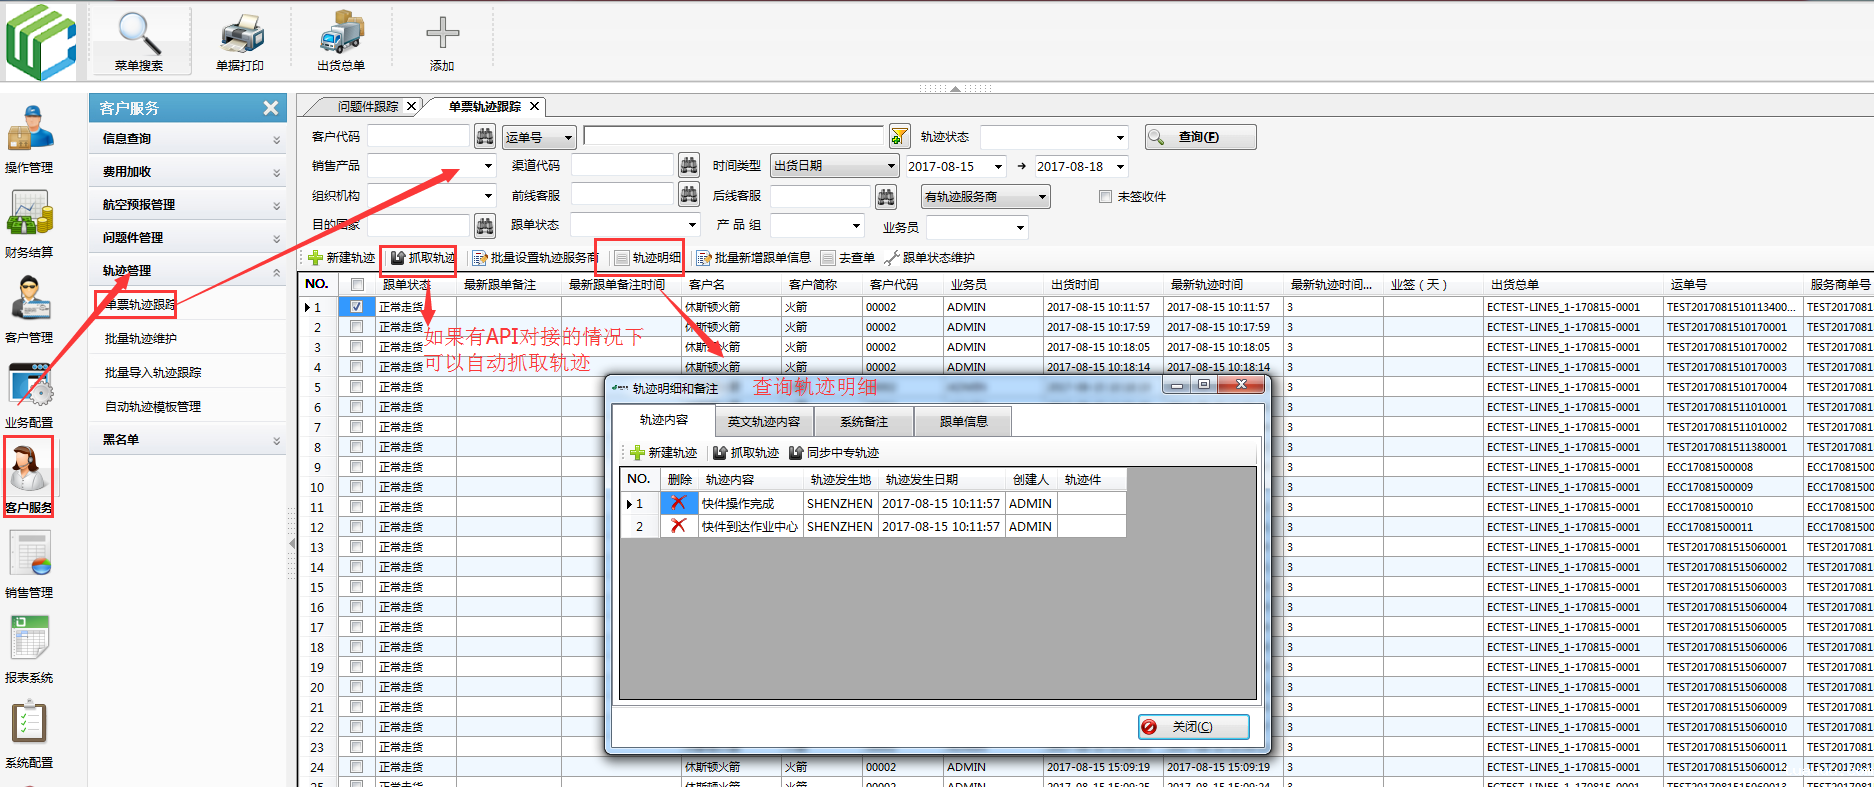This screenshot has width=1874, height=787.
Task: Click the 关闭(C) button in dialog
Action: pos(1193,727)
